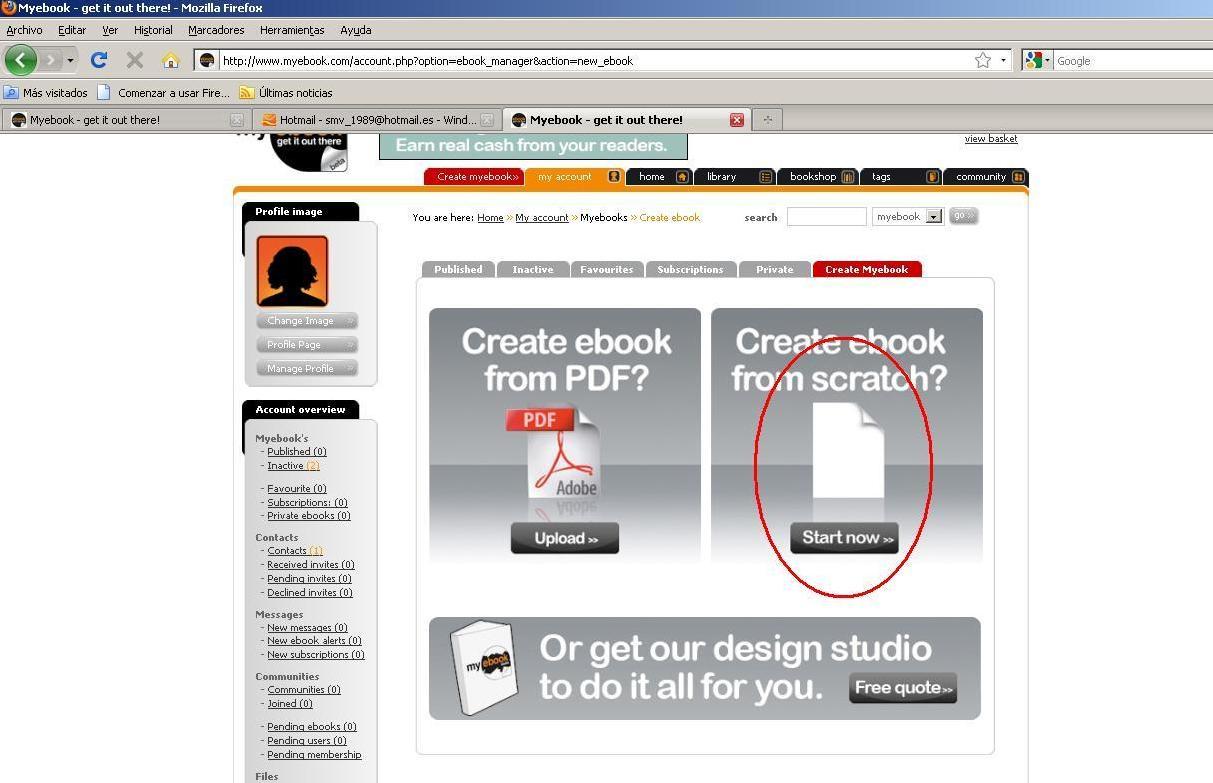Screen dimensions: 1213x783
Task: Open a new browser tab
Action: 768,119
